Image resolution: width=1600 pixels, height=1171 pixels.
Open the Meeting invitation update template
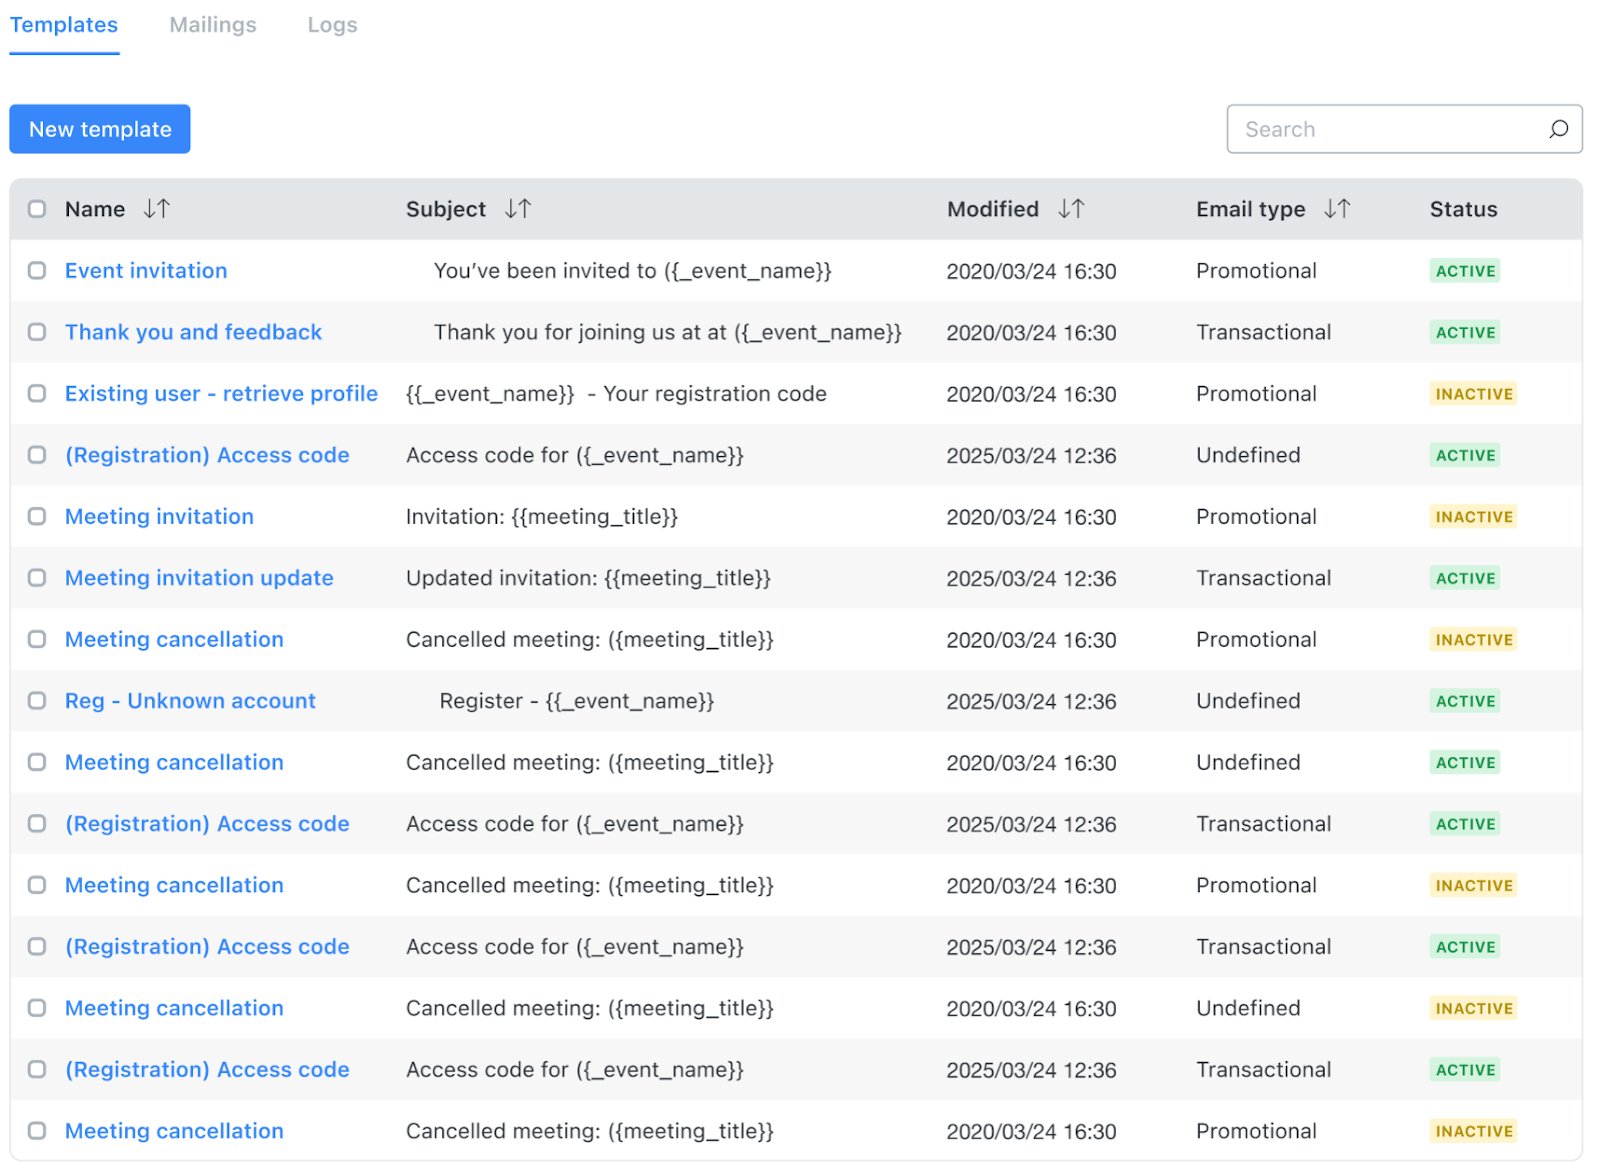point(199,578)
